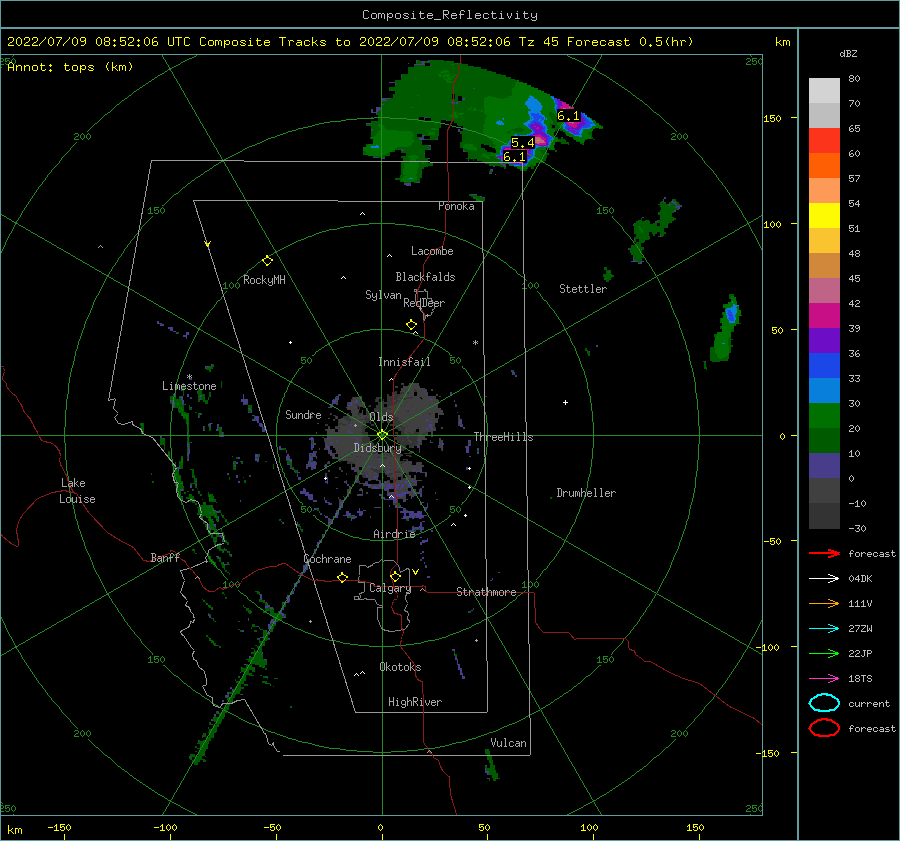Click the Okotoks label

pyautogui.click(x=400, y=667)
